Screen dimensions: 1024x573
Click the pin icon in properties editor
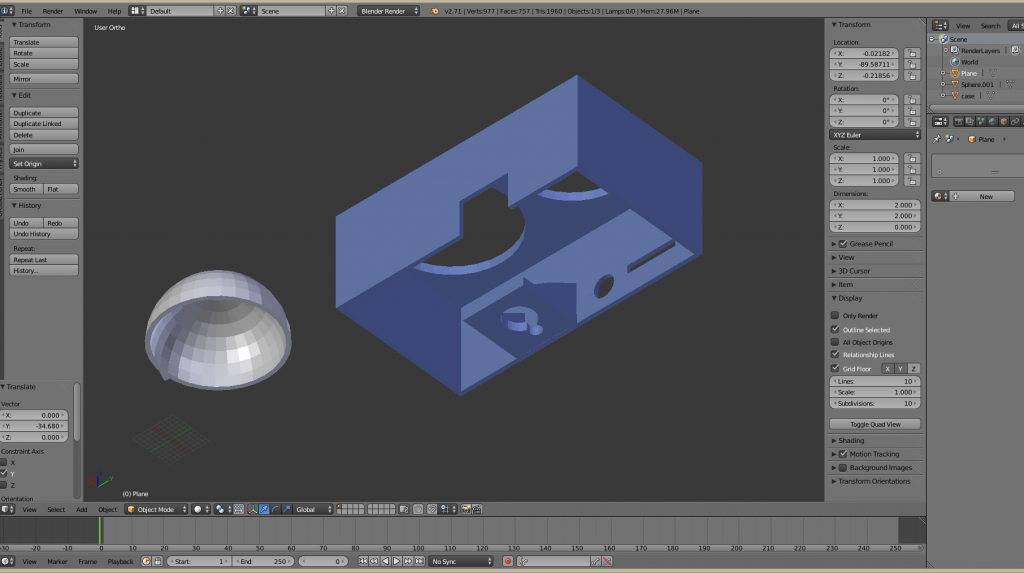[x=936, y=139]
